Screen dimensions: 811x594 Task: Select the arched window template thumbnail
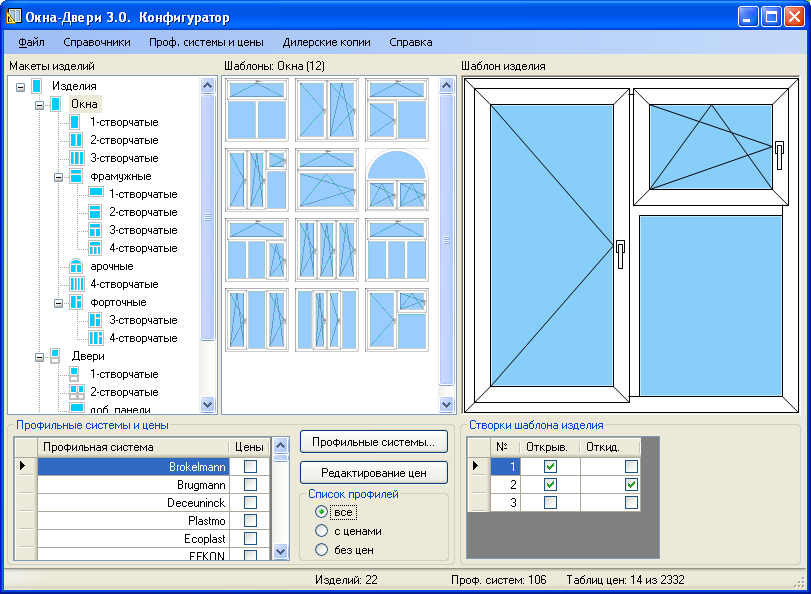tap(397, 178)
